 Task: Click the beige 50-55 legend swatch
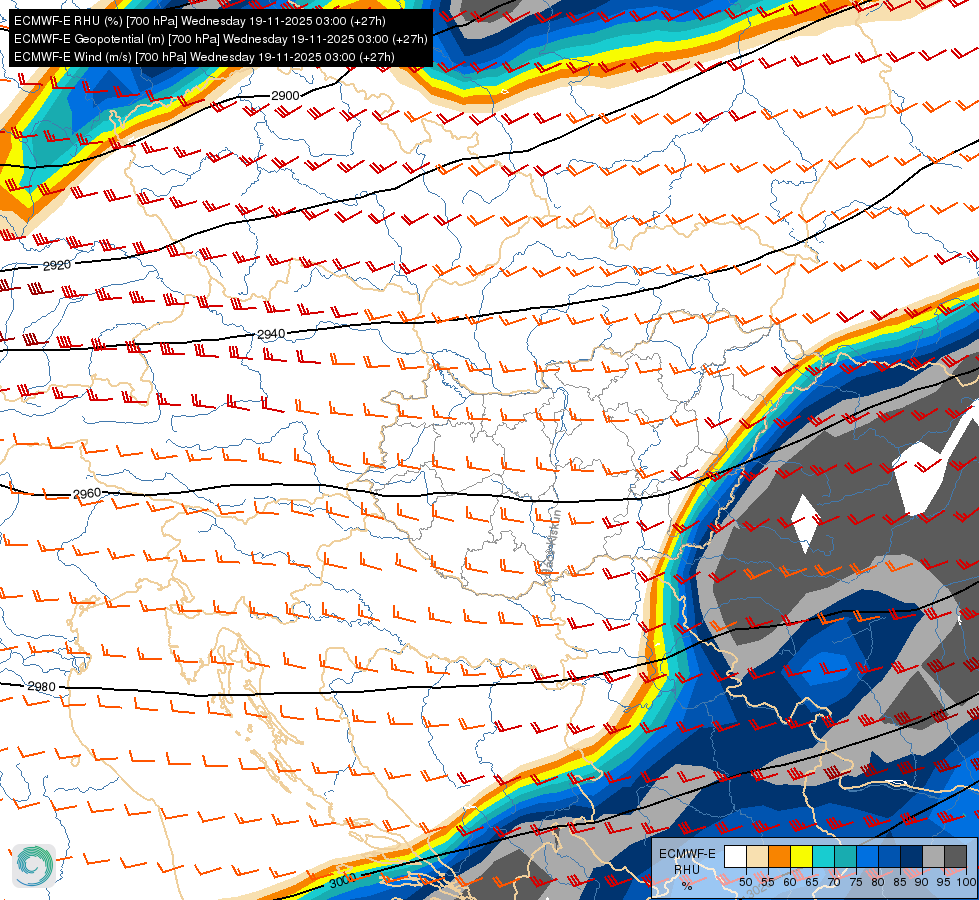pos(757,856)
